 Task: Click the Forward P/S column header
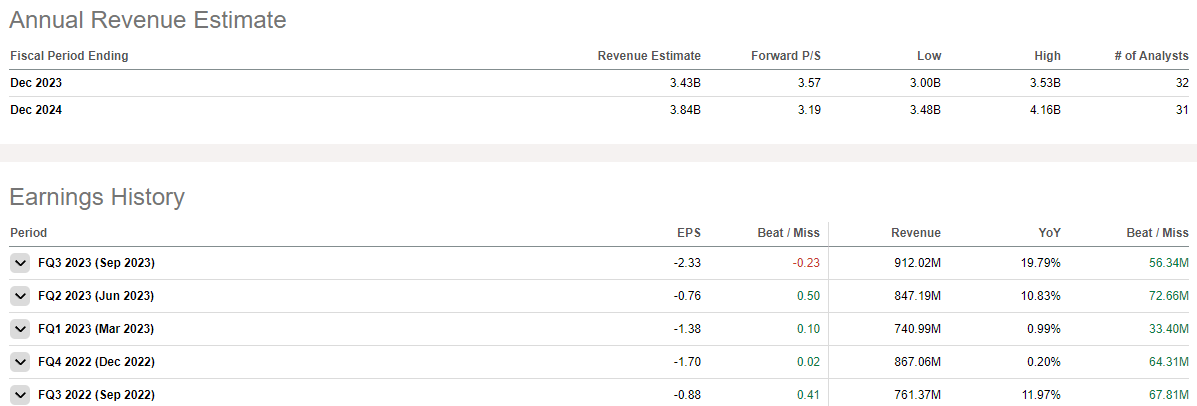tap(785, 56)
